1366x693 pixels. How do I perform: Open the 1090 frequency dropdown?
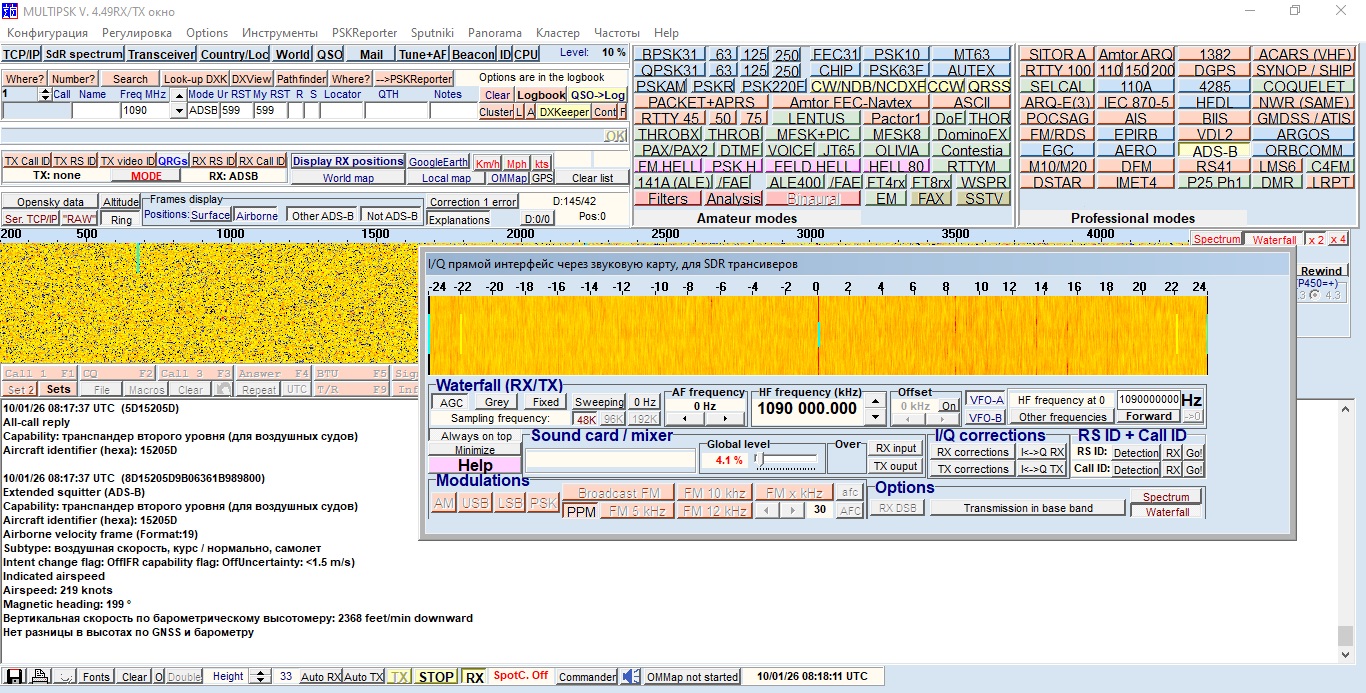(x=178, y=110)
